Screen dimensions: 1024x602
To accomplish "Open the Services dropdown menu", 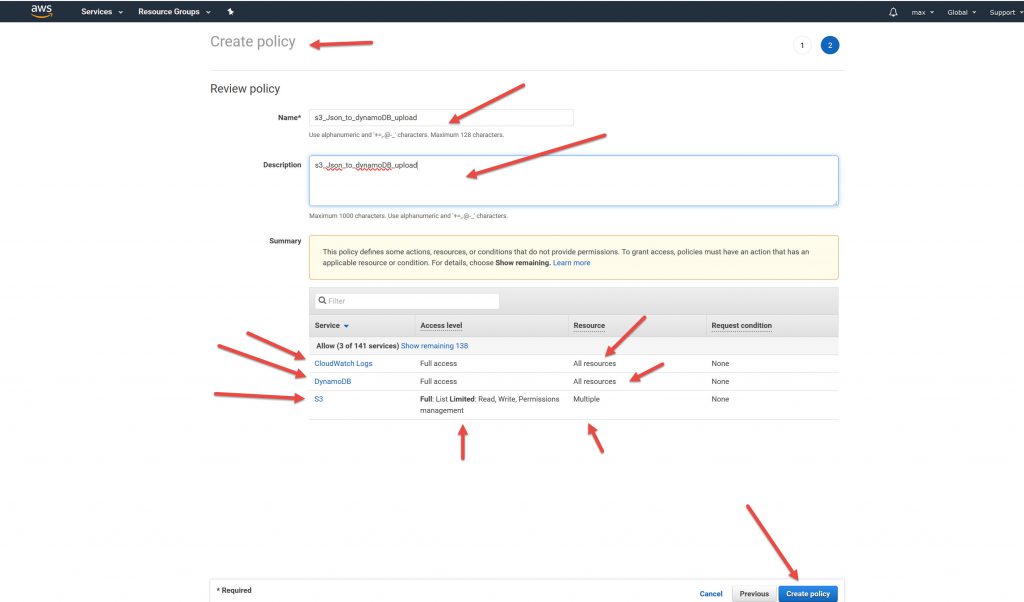I will point(102,12).
